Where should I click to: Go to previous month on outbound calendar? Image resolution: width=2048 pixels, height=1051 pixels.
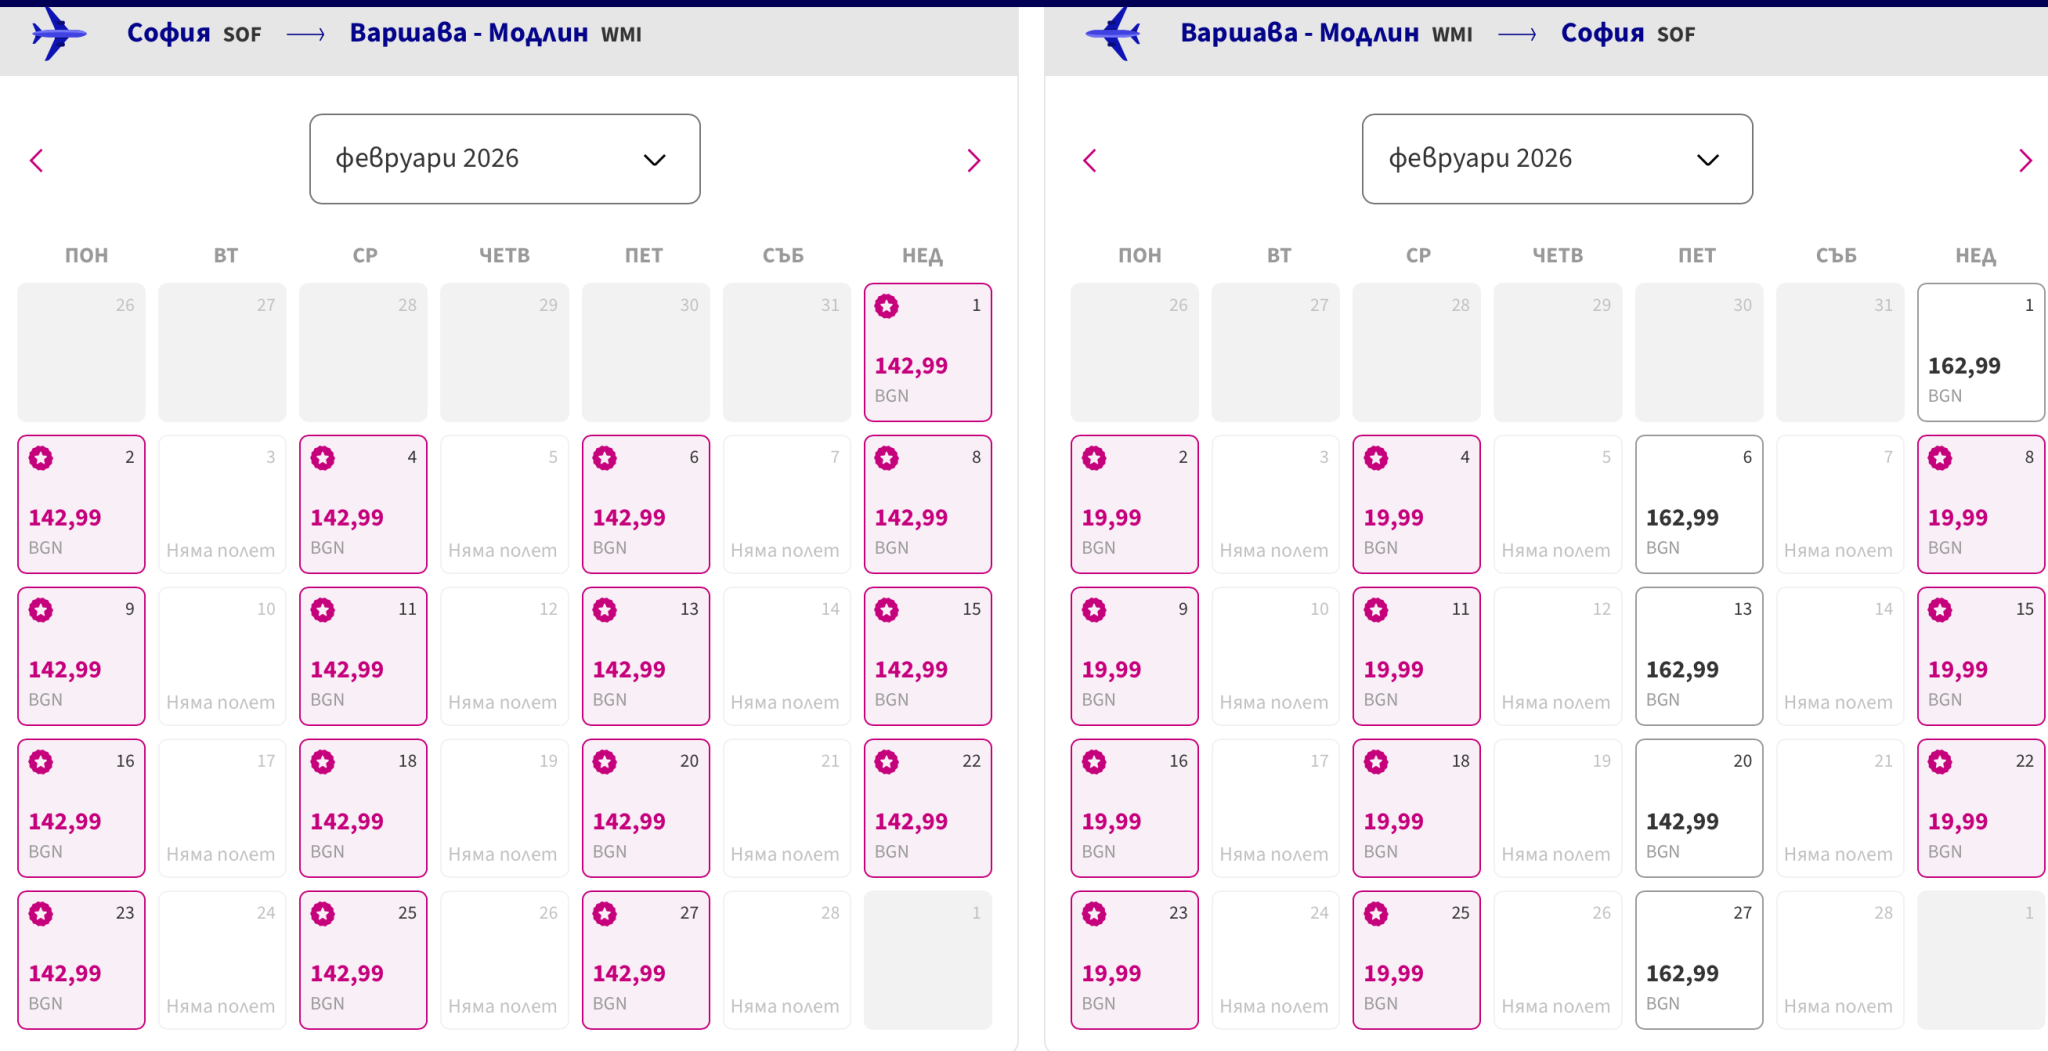click(x=37, y=160)
